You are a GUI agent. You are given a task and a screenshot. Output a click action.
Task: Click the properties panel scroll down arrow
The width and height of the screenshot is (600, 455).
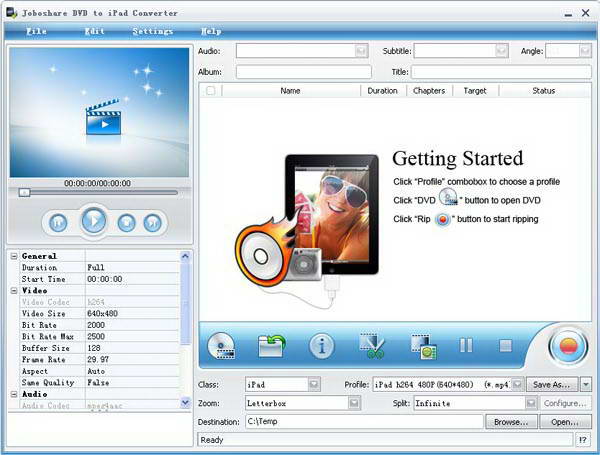coord(185,402)
